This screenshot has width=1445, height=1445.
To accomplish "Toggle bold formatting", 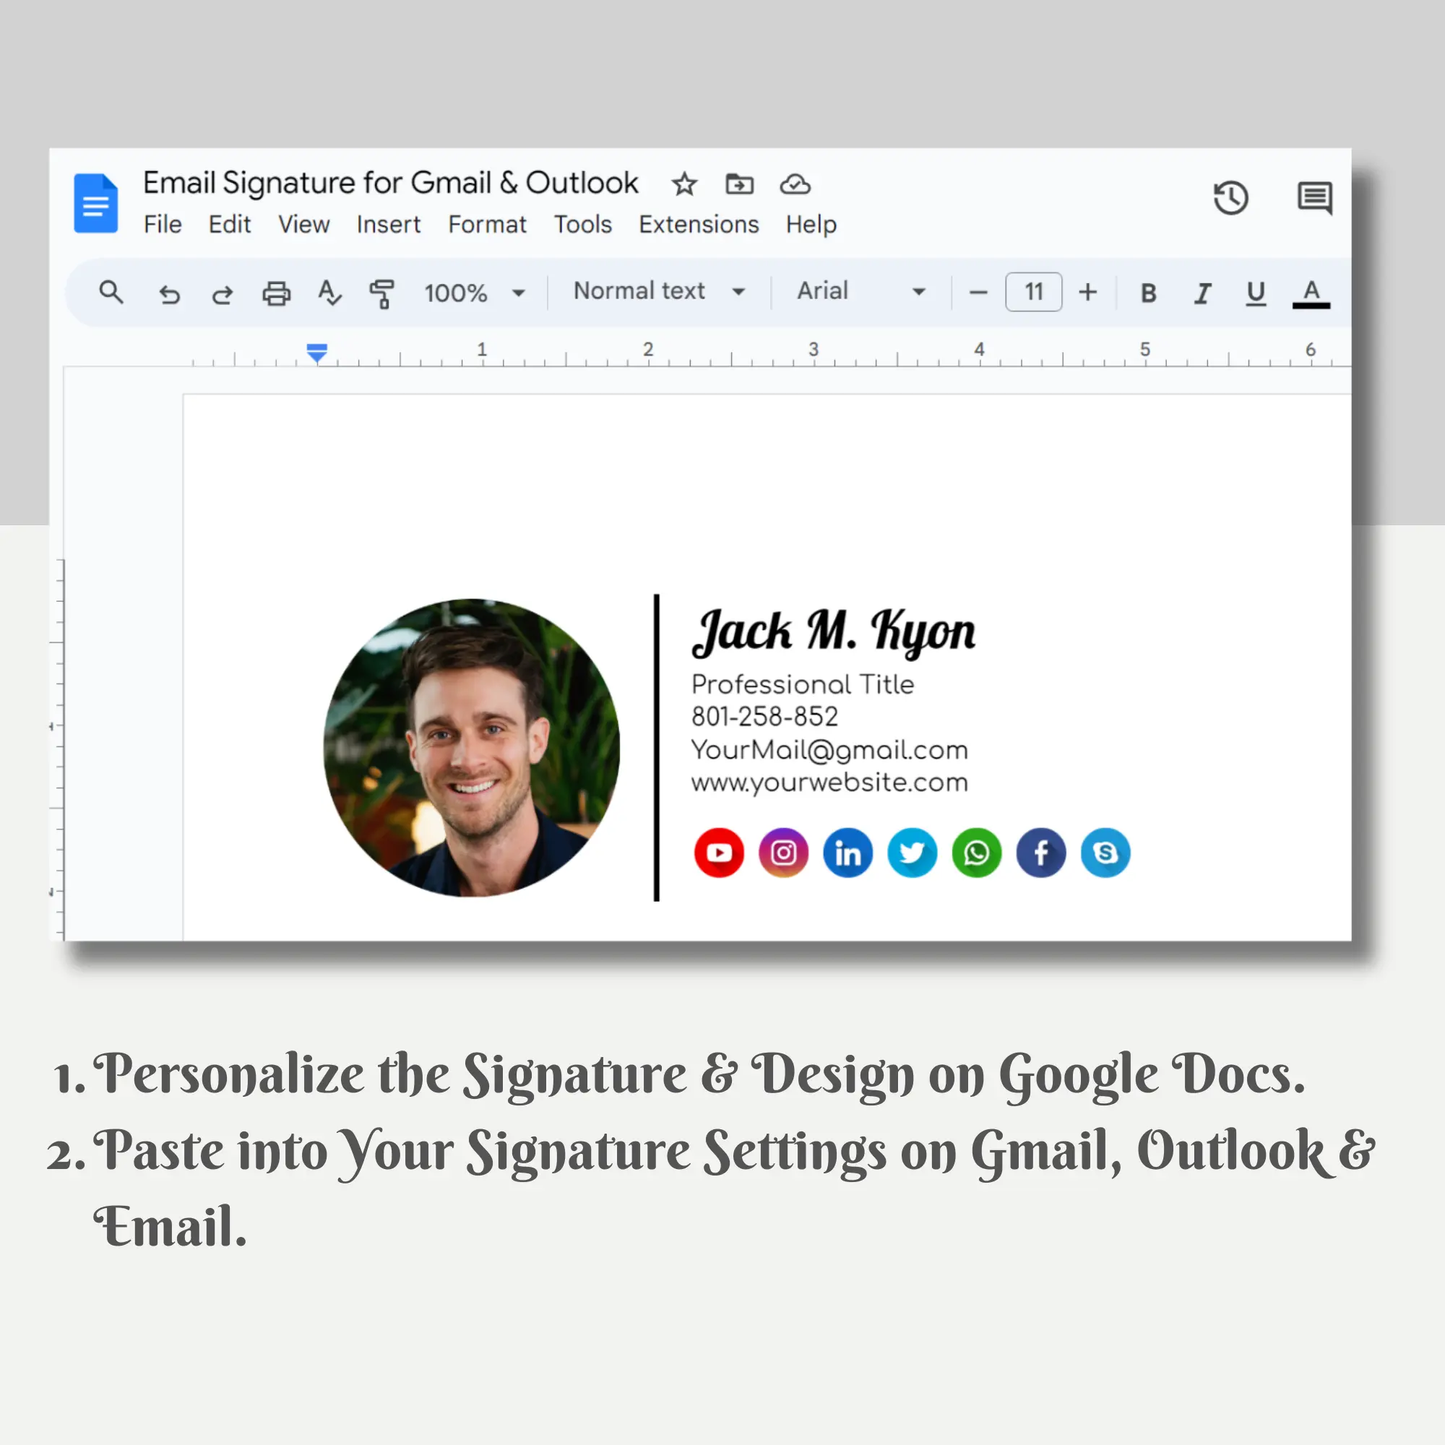I will pos(1148,293).
